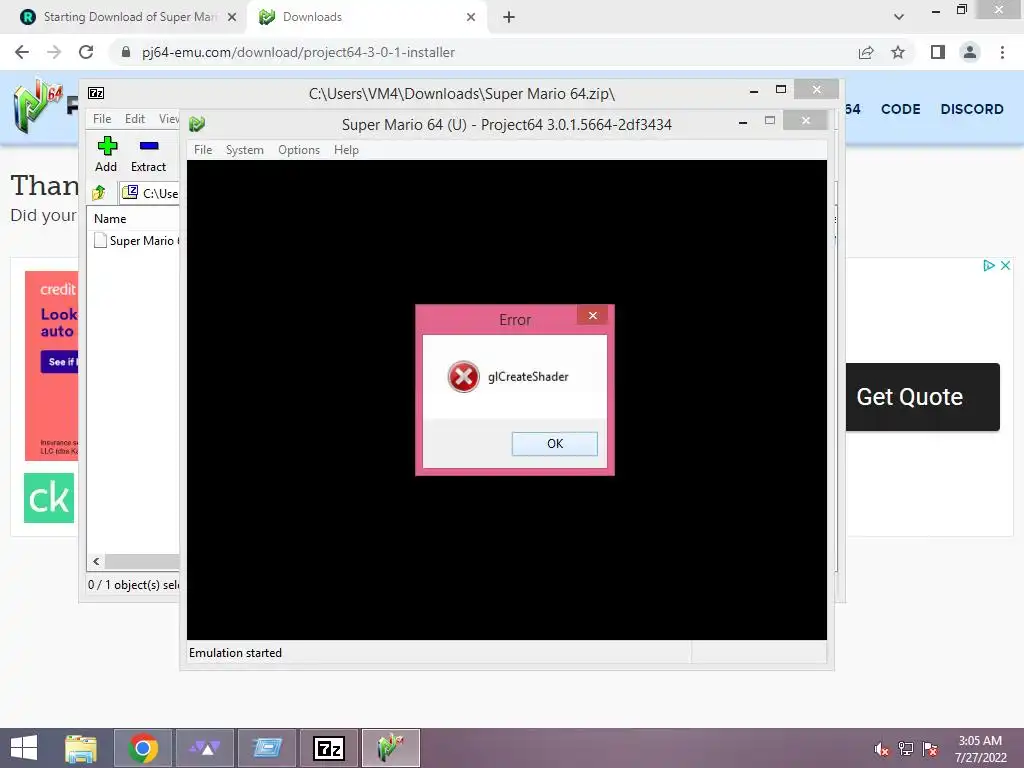Open the Project64 File menu
The image size is (1024, 768).
203,150
